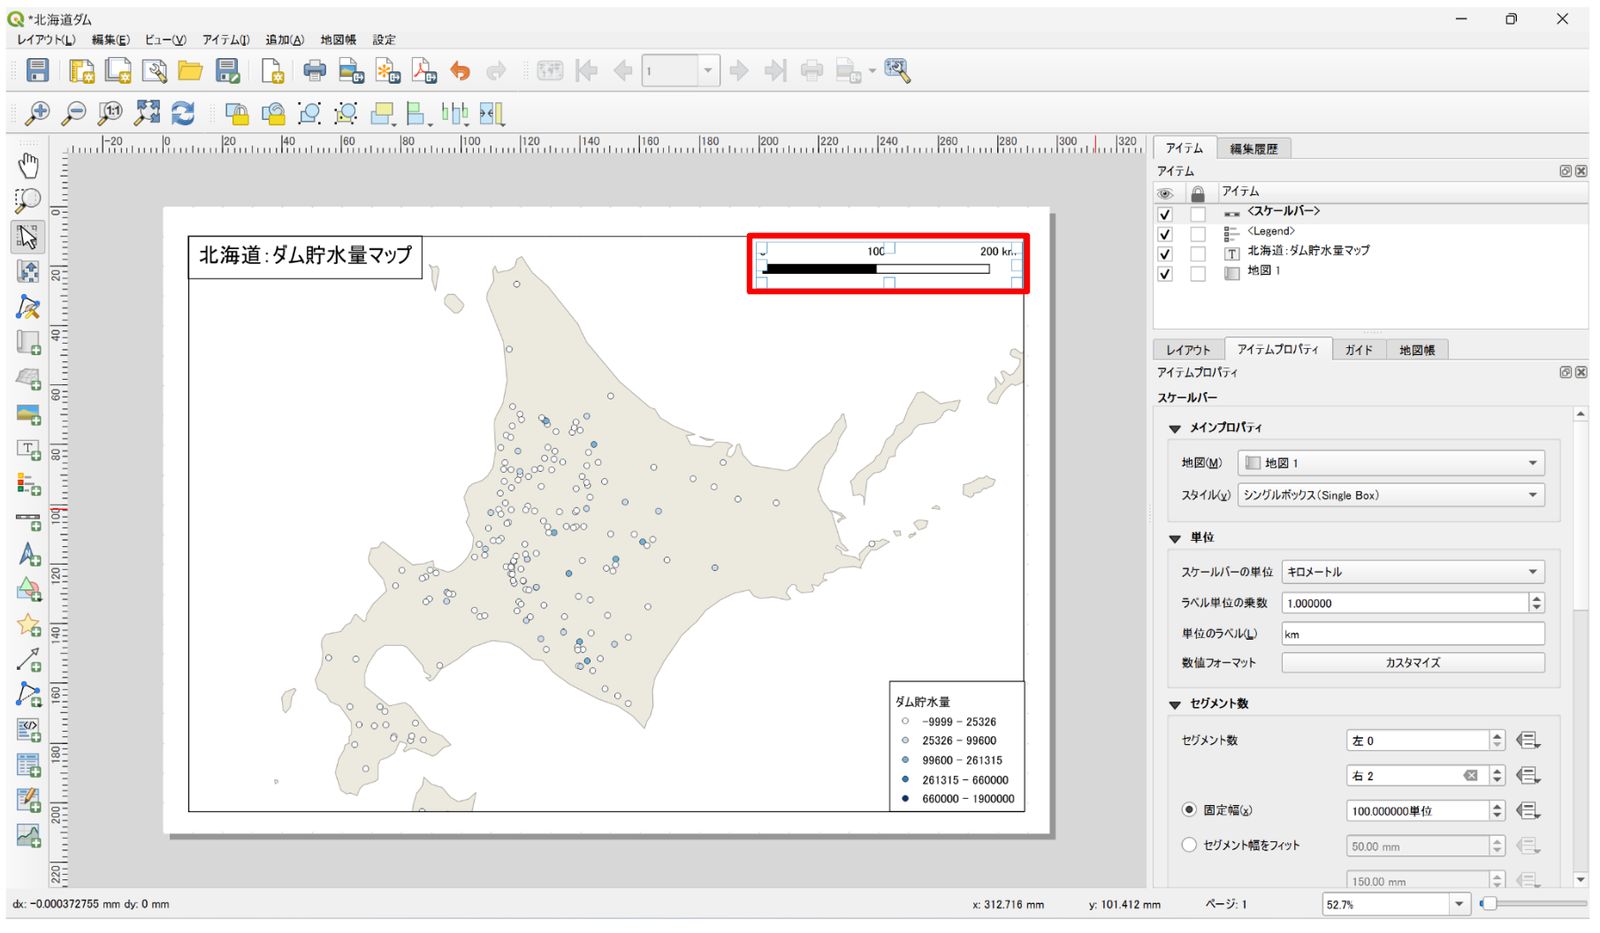This screenshot has width=1600, height=933.
Task: Save the layout project
Action: pos(37,70)
